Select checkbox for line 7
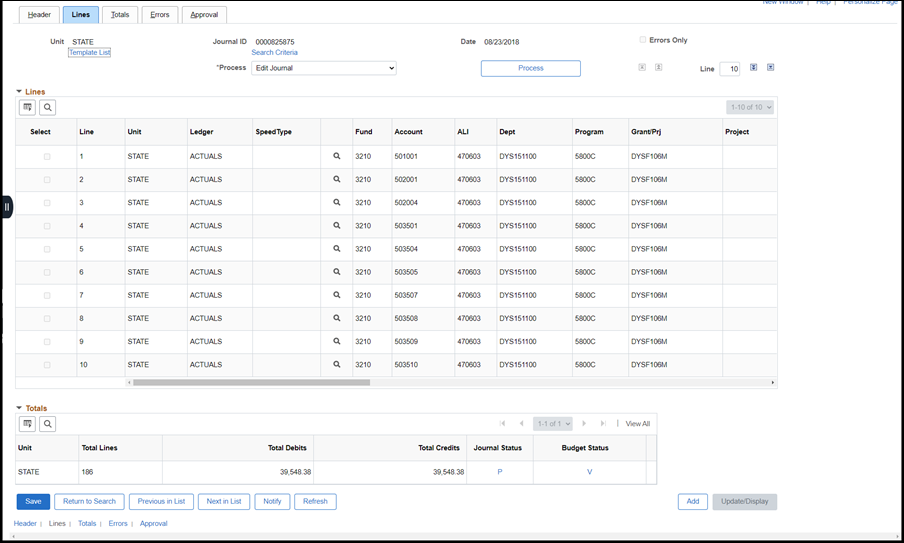The width and height of the screenshot is (904, 543). 47,296
